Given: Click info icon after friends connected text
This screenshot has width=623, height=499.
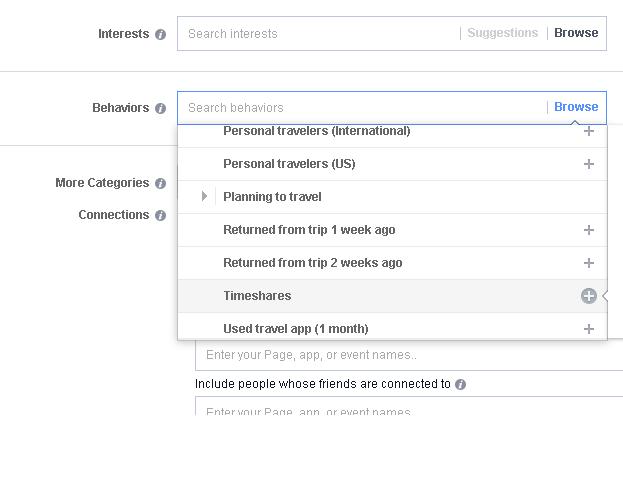Looking at the screenshot, I should (x=460, y=384).
